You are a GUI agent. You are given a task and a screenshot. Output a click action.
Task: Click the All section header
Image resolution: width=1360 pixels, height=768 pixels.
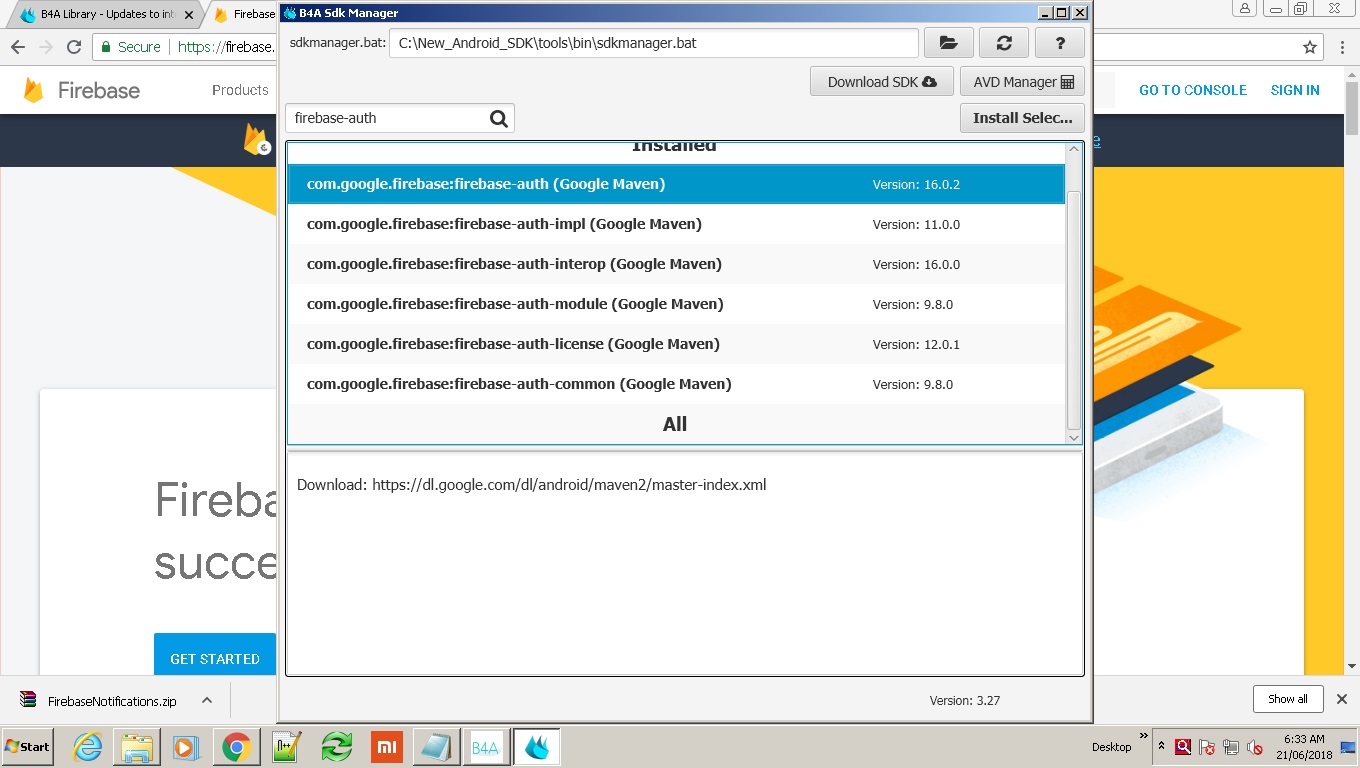click(x=675, y=424)
